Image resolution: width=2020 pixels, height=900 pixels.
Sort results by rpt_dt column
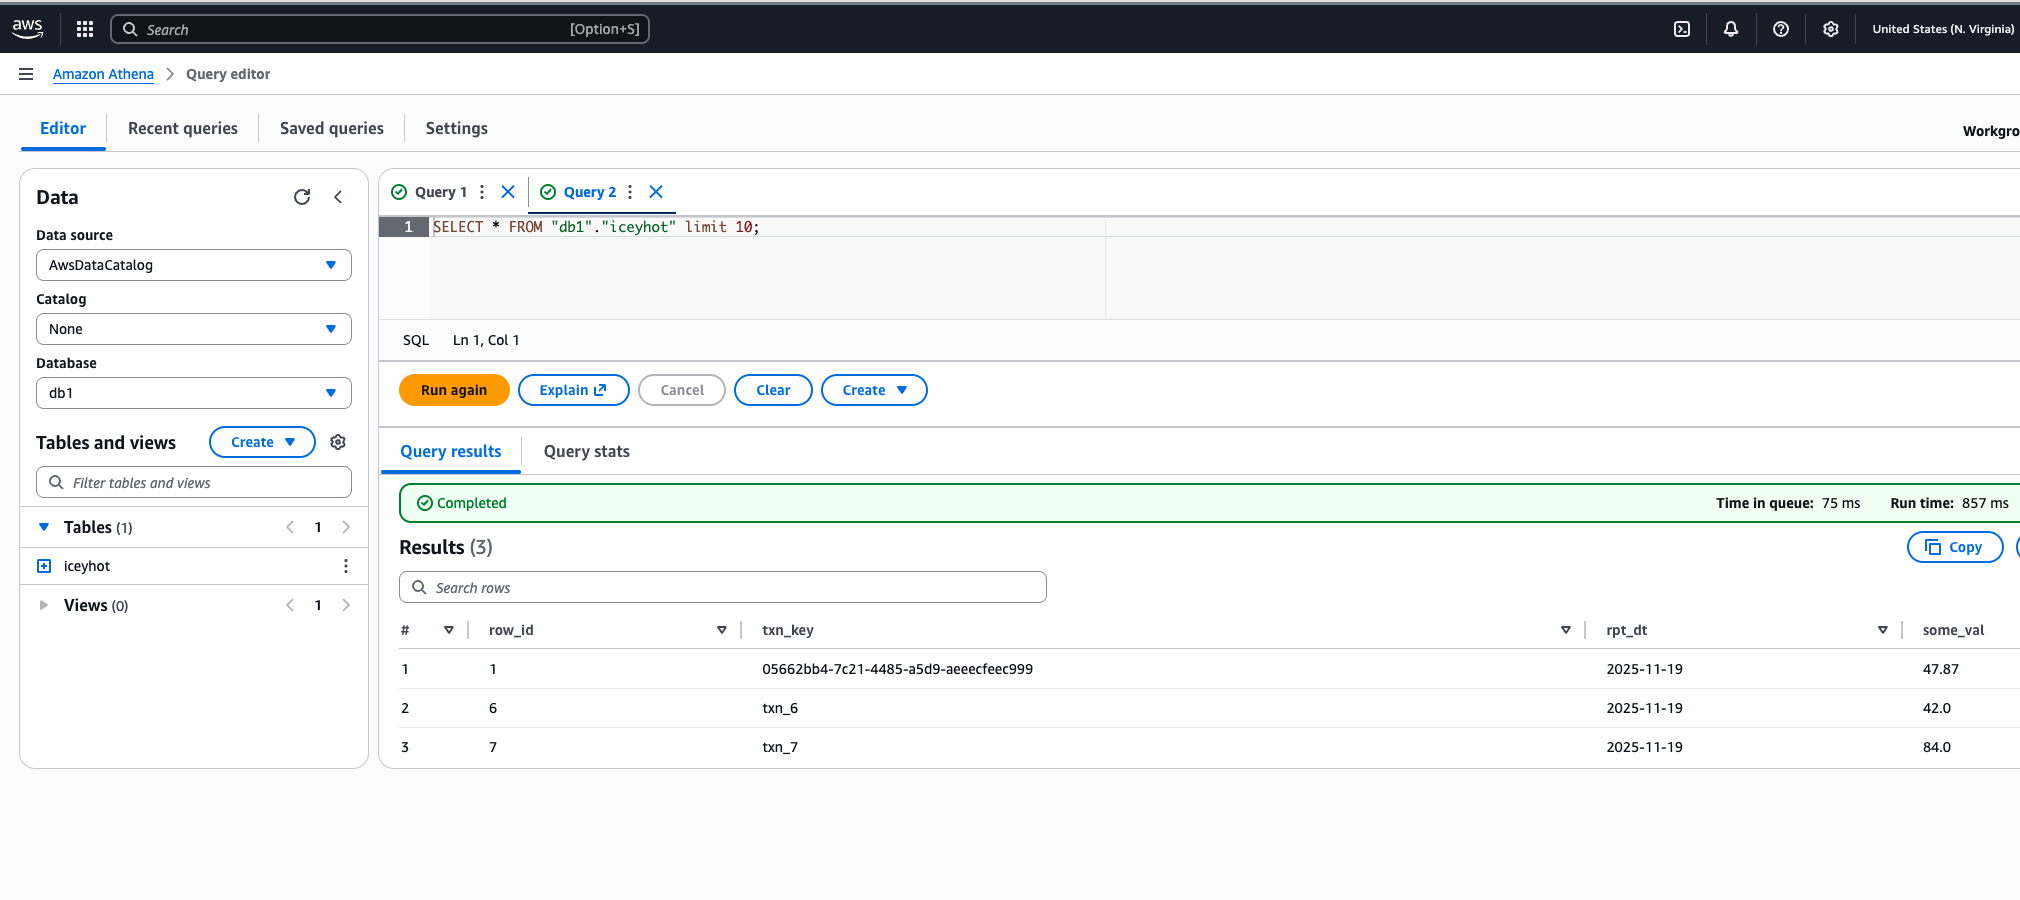point(1883,630)
